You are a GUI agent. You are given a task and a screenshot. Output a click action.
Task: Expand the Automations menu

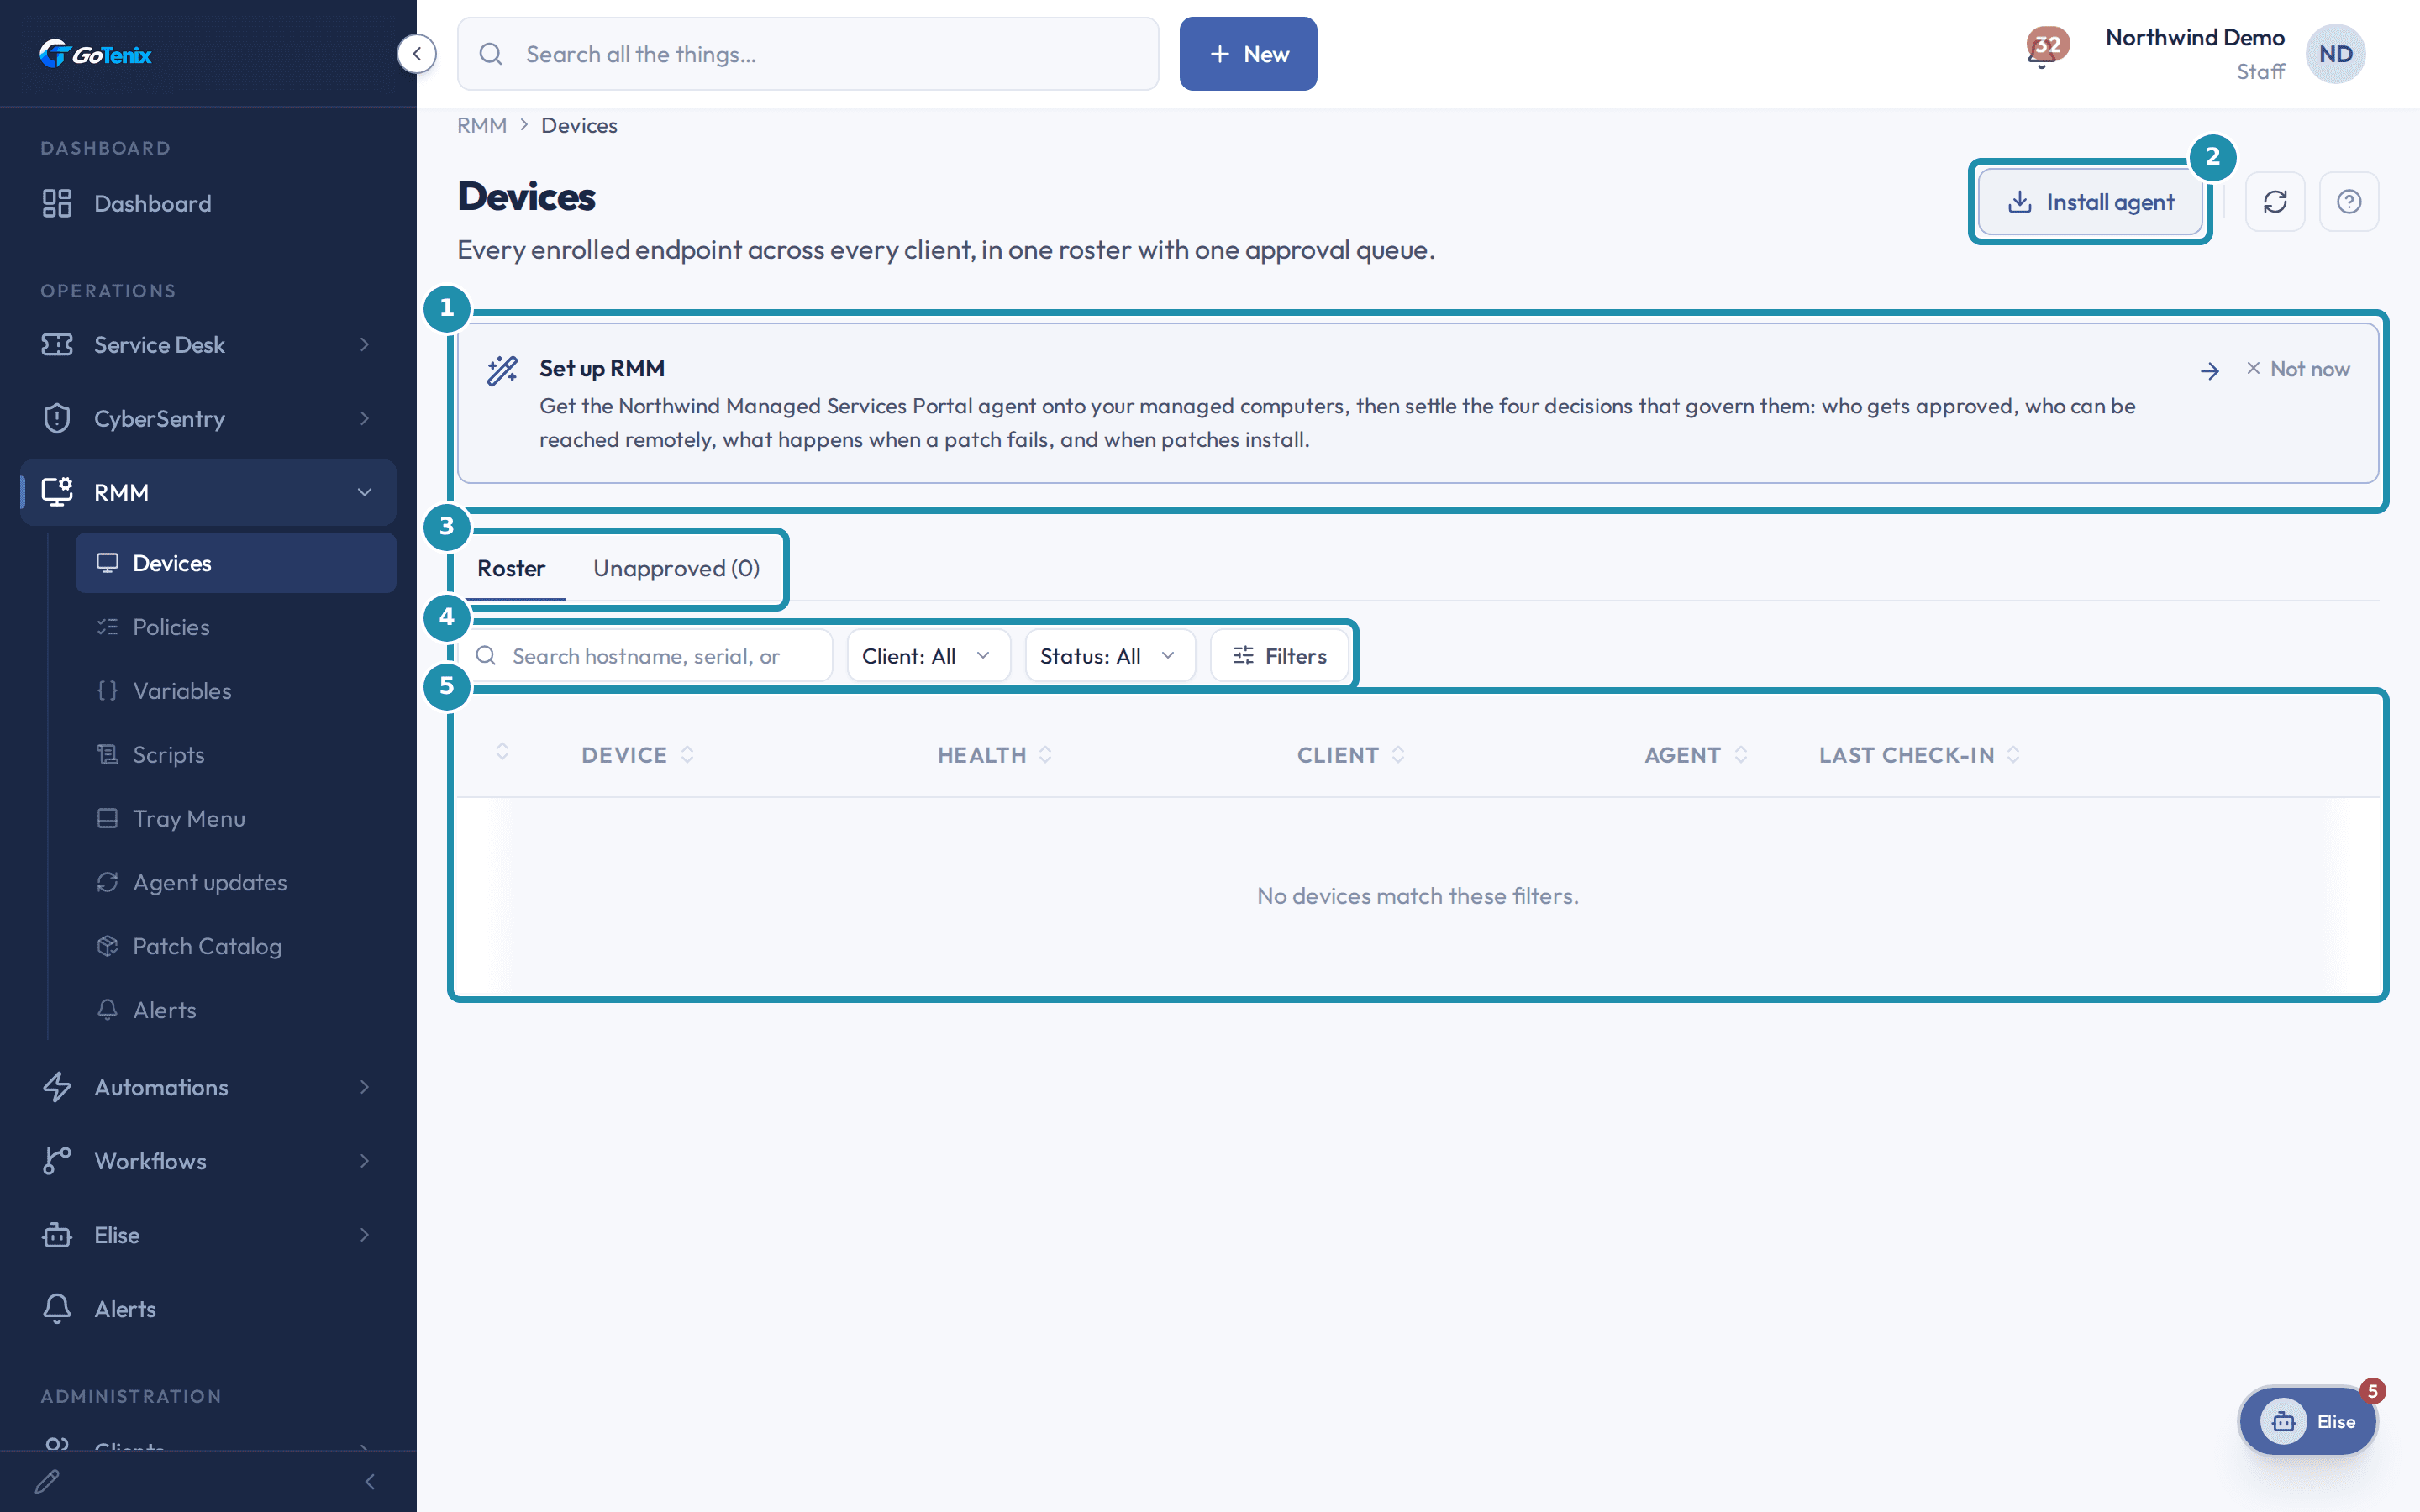208,1087
